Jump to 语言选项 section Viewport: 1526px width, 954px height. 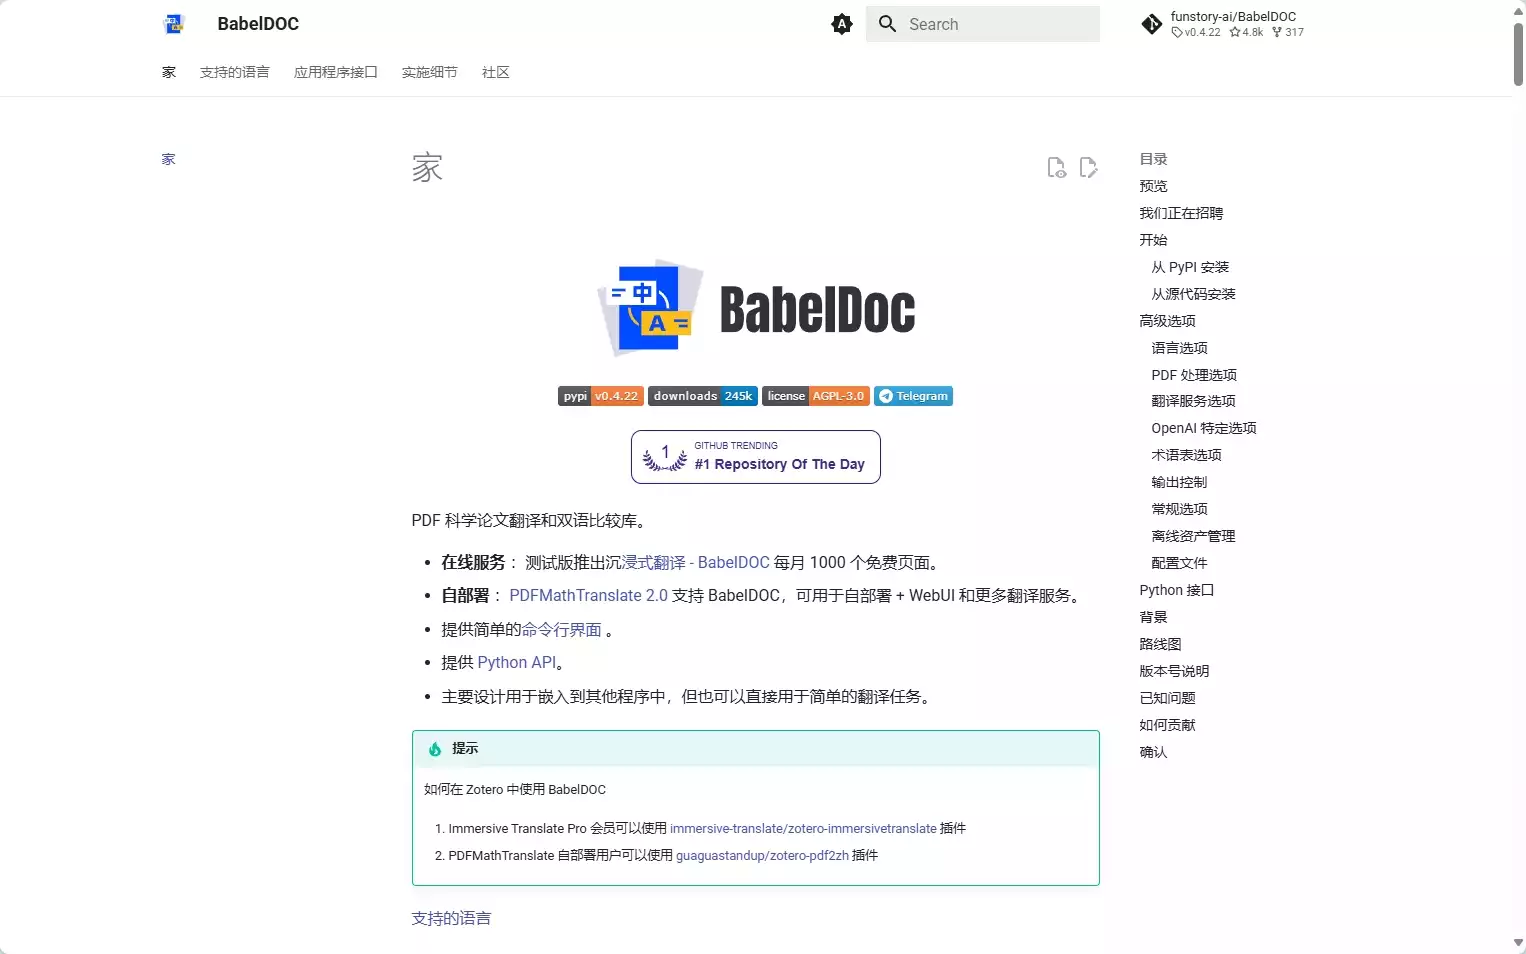point(1179,348)
